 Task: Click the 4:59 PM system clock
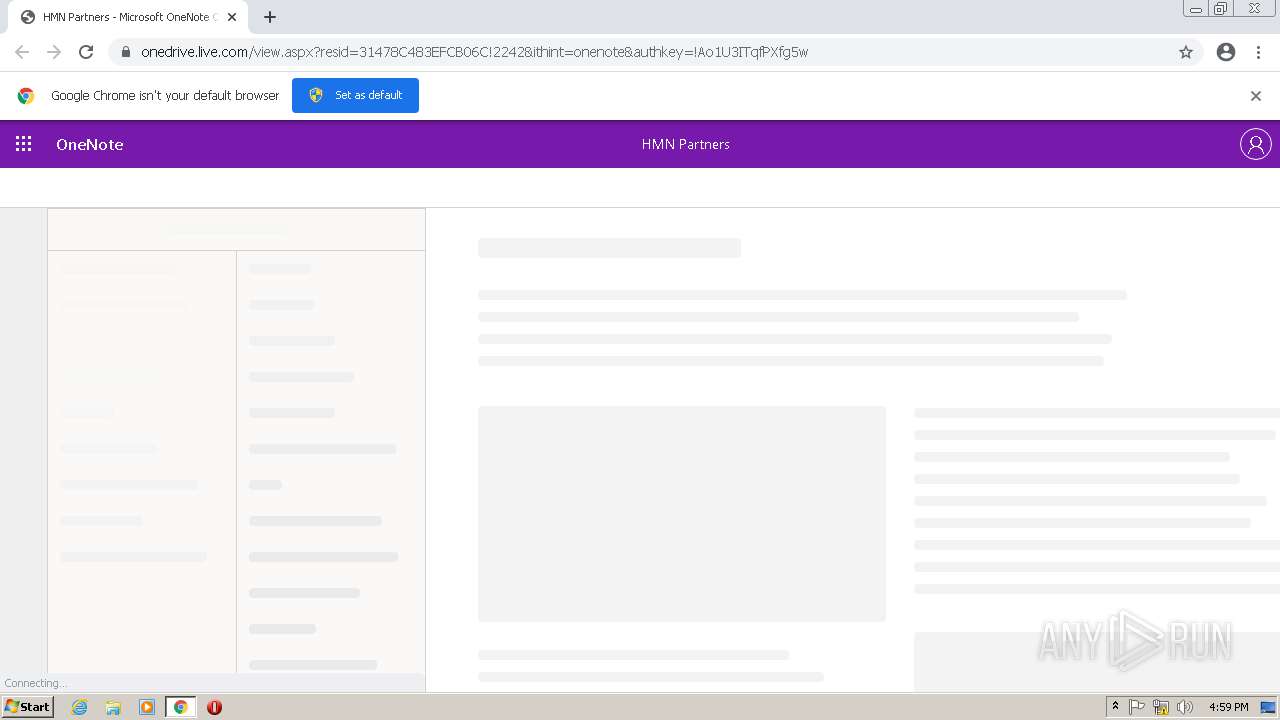[1228, 707]
